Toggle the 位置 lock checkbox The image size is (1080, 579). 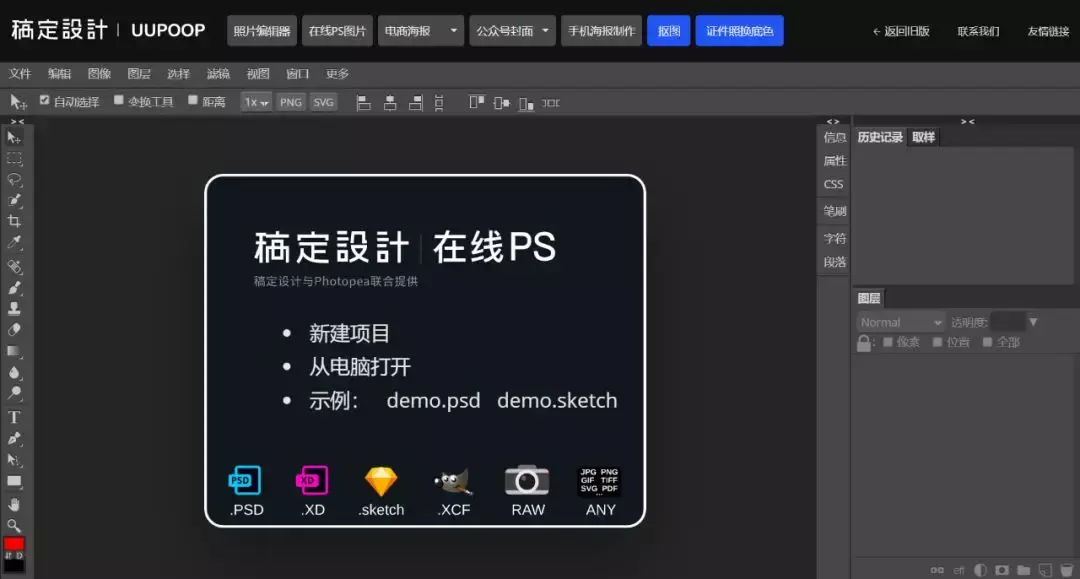[x=937, y=341]
